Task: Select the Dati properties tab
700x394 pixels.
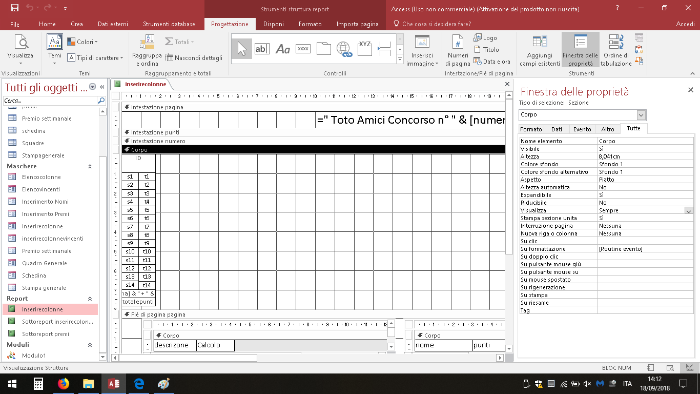Action: [x=557, y=129]
